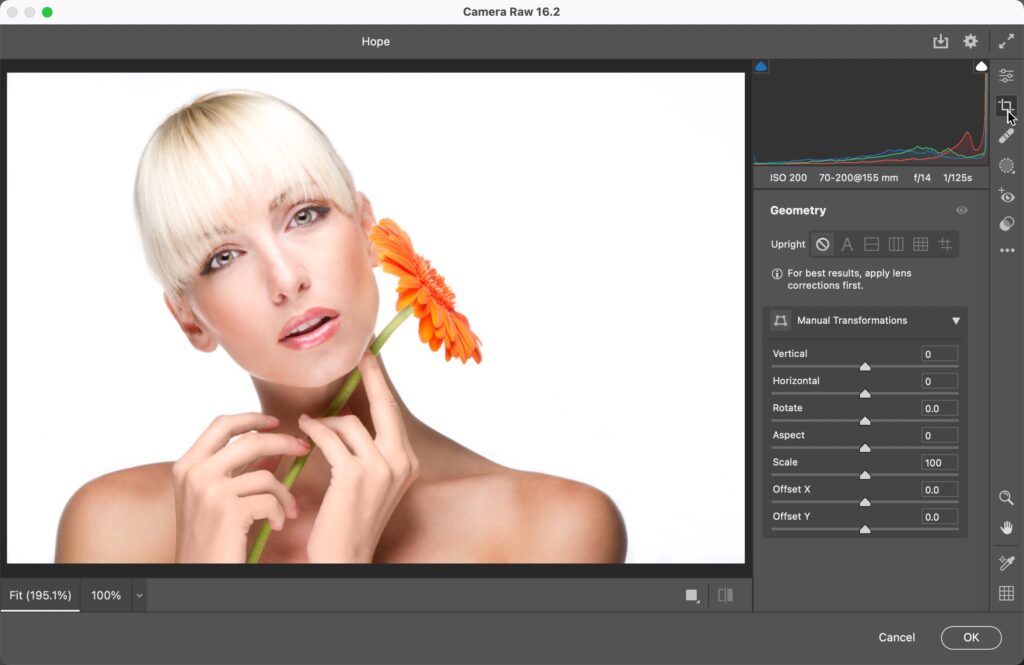
Task: Click the Horizontal slider handle
Action: point(865,394)
